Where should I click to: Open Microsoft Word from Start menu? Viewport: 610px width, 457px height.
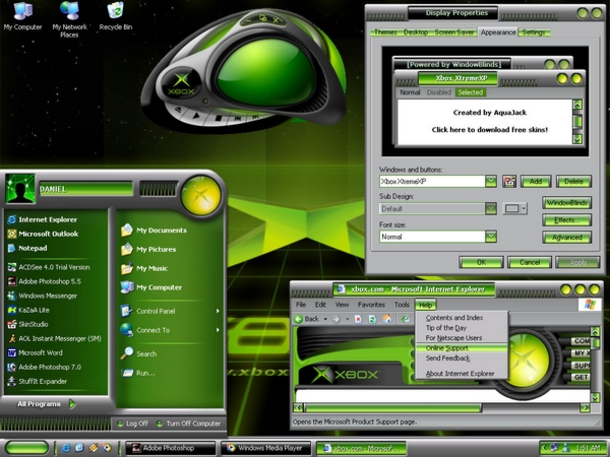click(x=35, y=353)
